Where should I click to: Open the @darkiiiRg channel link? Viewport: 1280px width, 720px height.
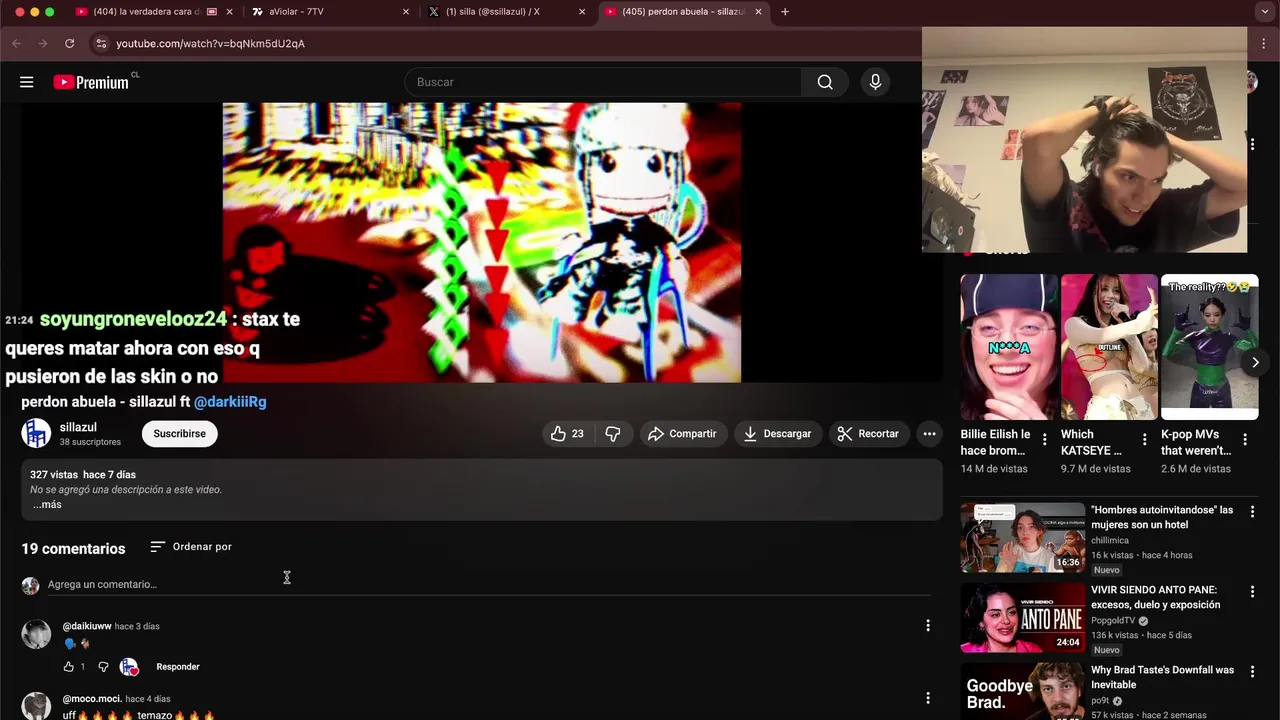[x=230, y=402]
